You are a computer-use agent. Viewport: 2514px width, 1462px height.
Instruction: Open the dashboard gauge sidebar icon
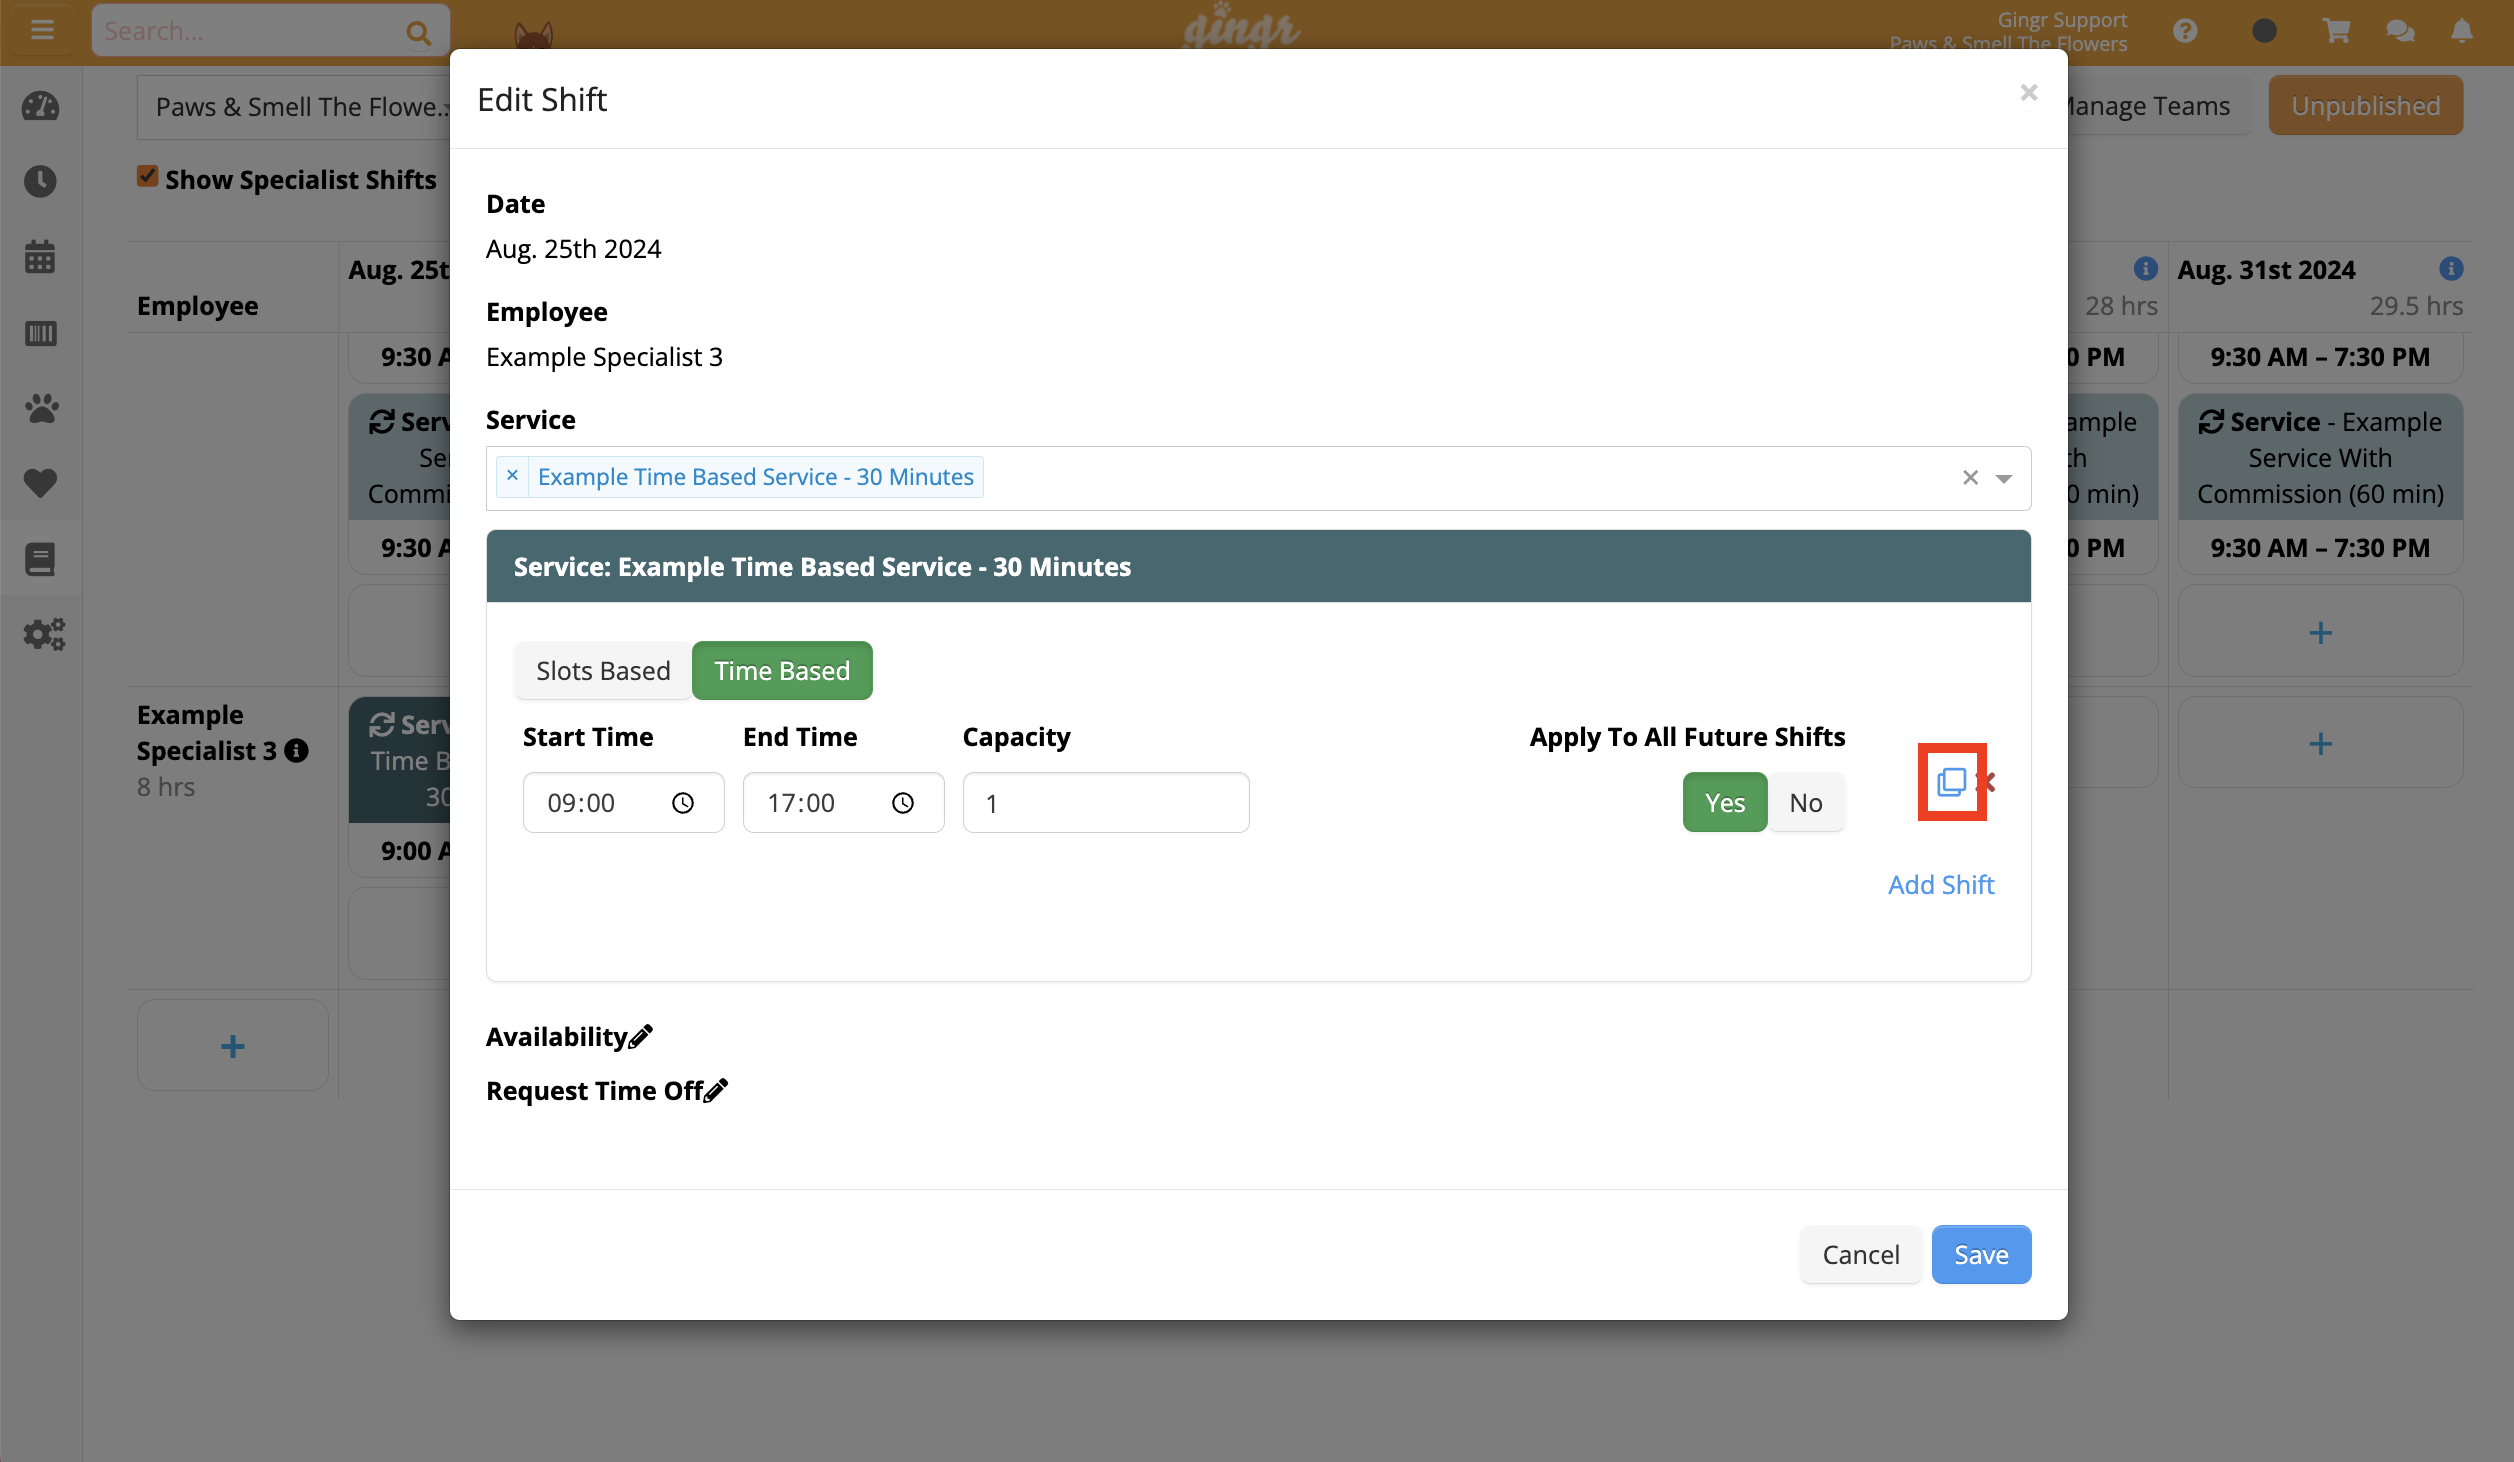[x=40, y=107]
